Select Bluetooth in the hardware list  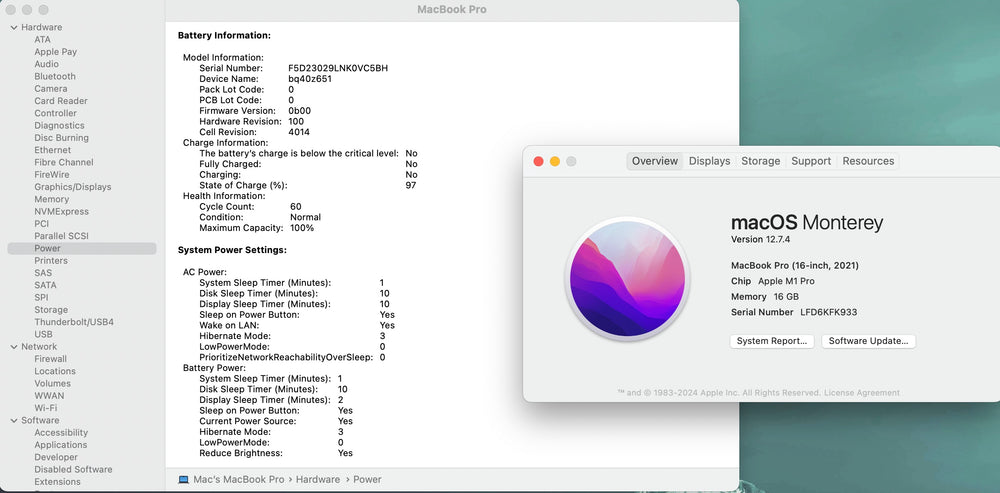55,77
